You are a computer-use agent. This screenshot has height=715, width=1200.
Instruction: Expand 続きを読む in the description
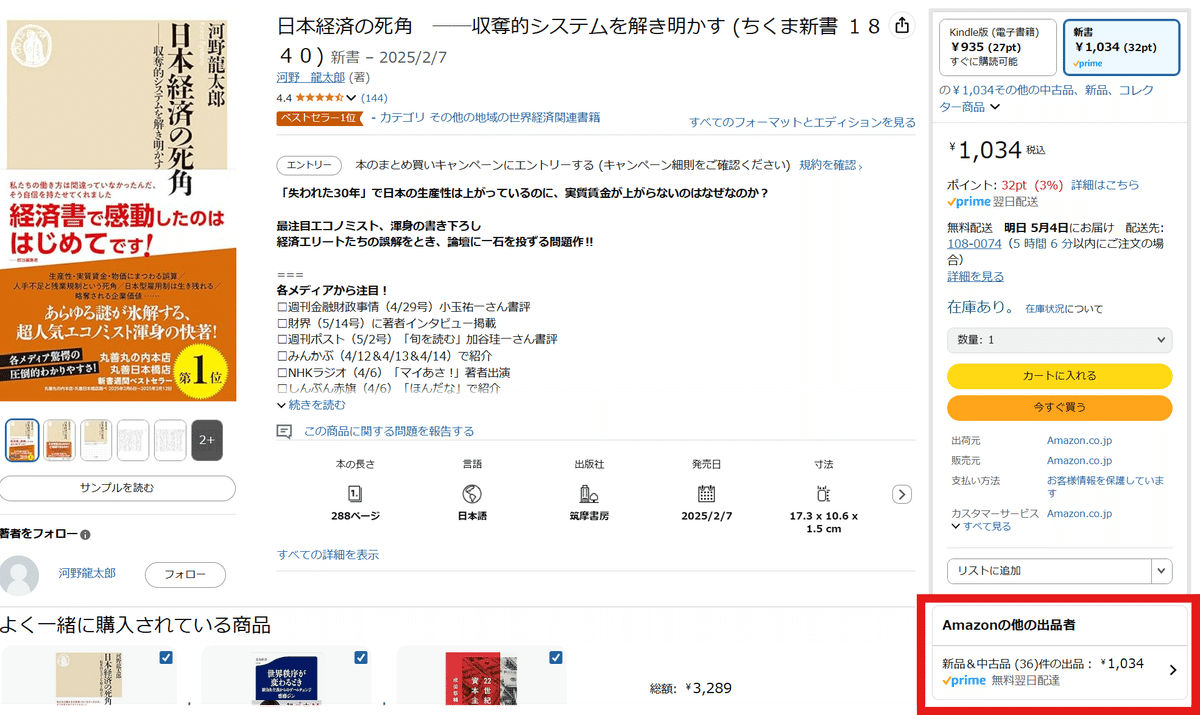point(311,405)
